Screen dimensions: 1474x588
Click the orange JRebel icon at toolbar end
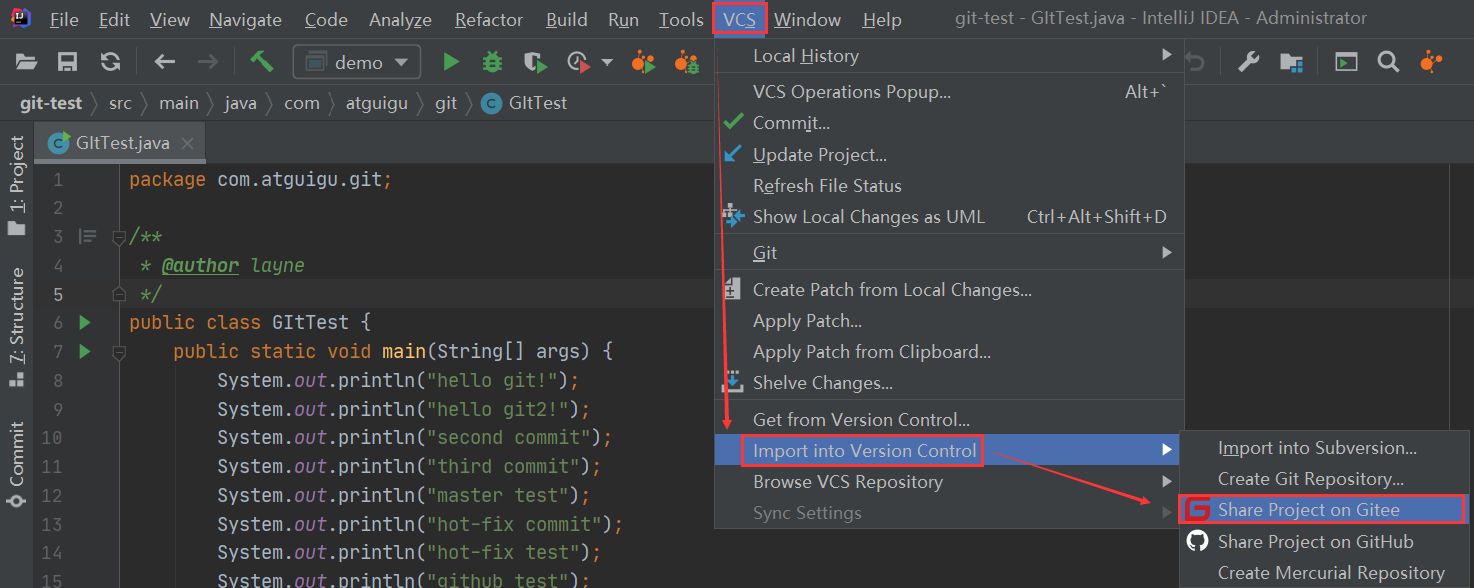1432,62
